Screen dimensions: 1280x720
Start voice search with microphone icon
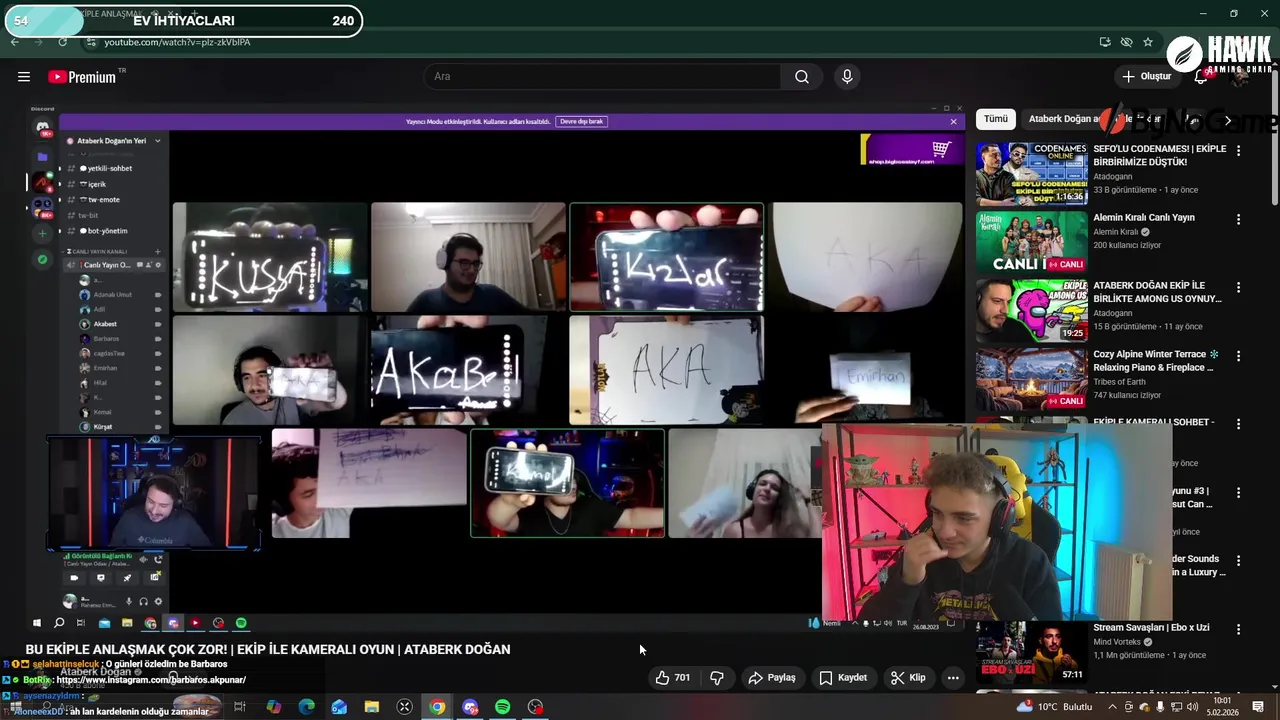click(847, 77)
